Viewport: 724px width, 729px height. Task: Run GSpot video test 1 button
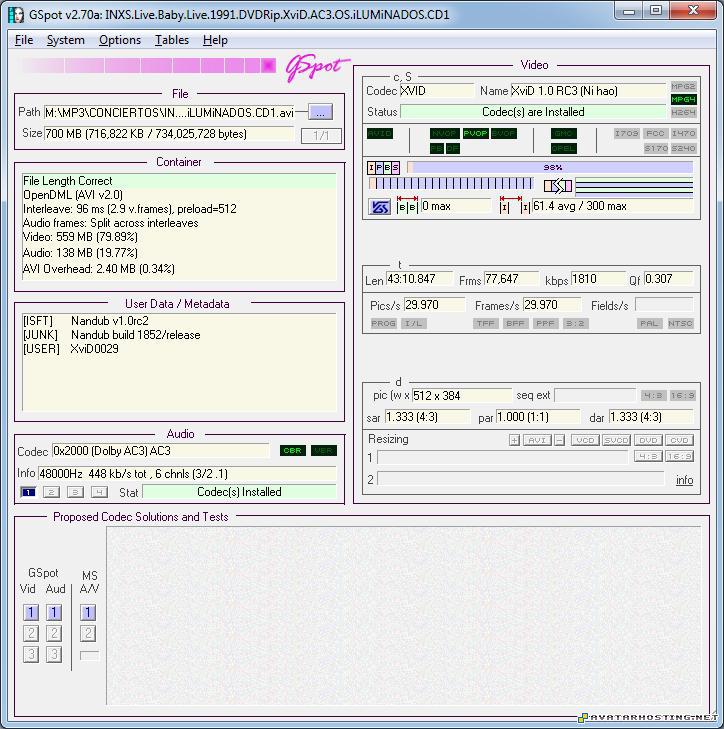31,613
